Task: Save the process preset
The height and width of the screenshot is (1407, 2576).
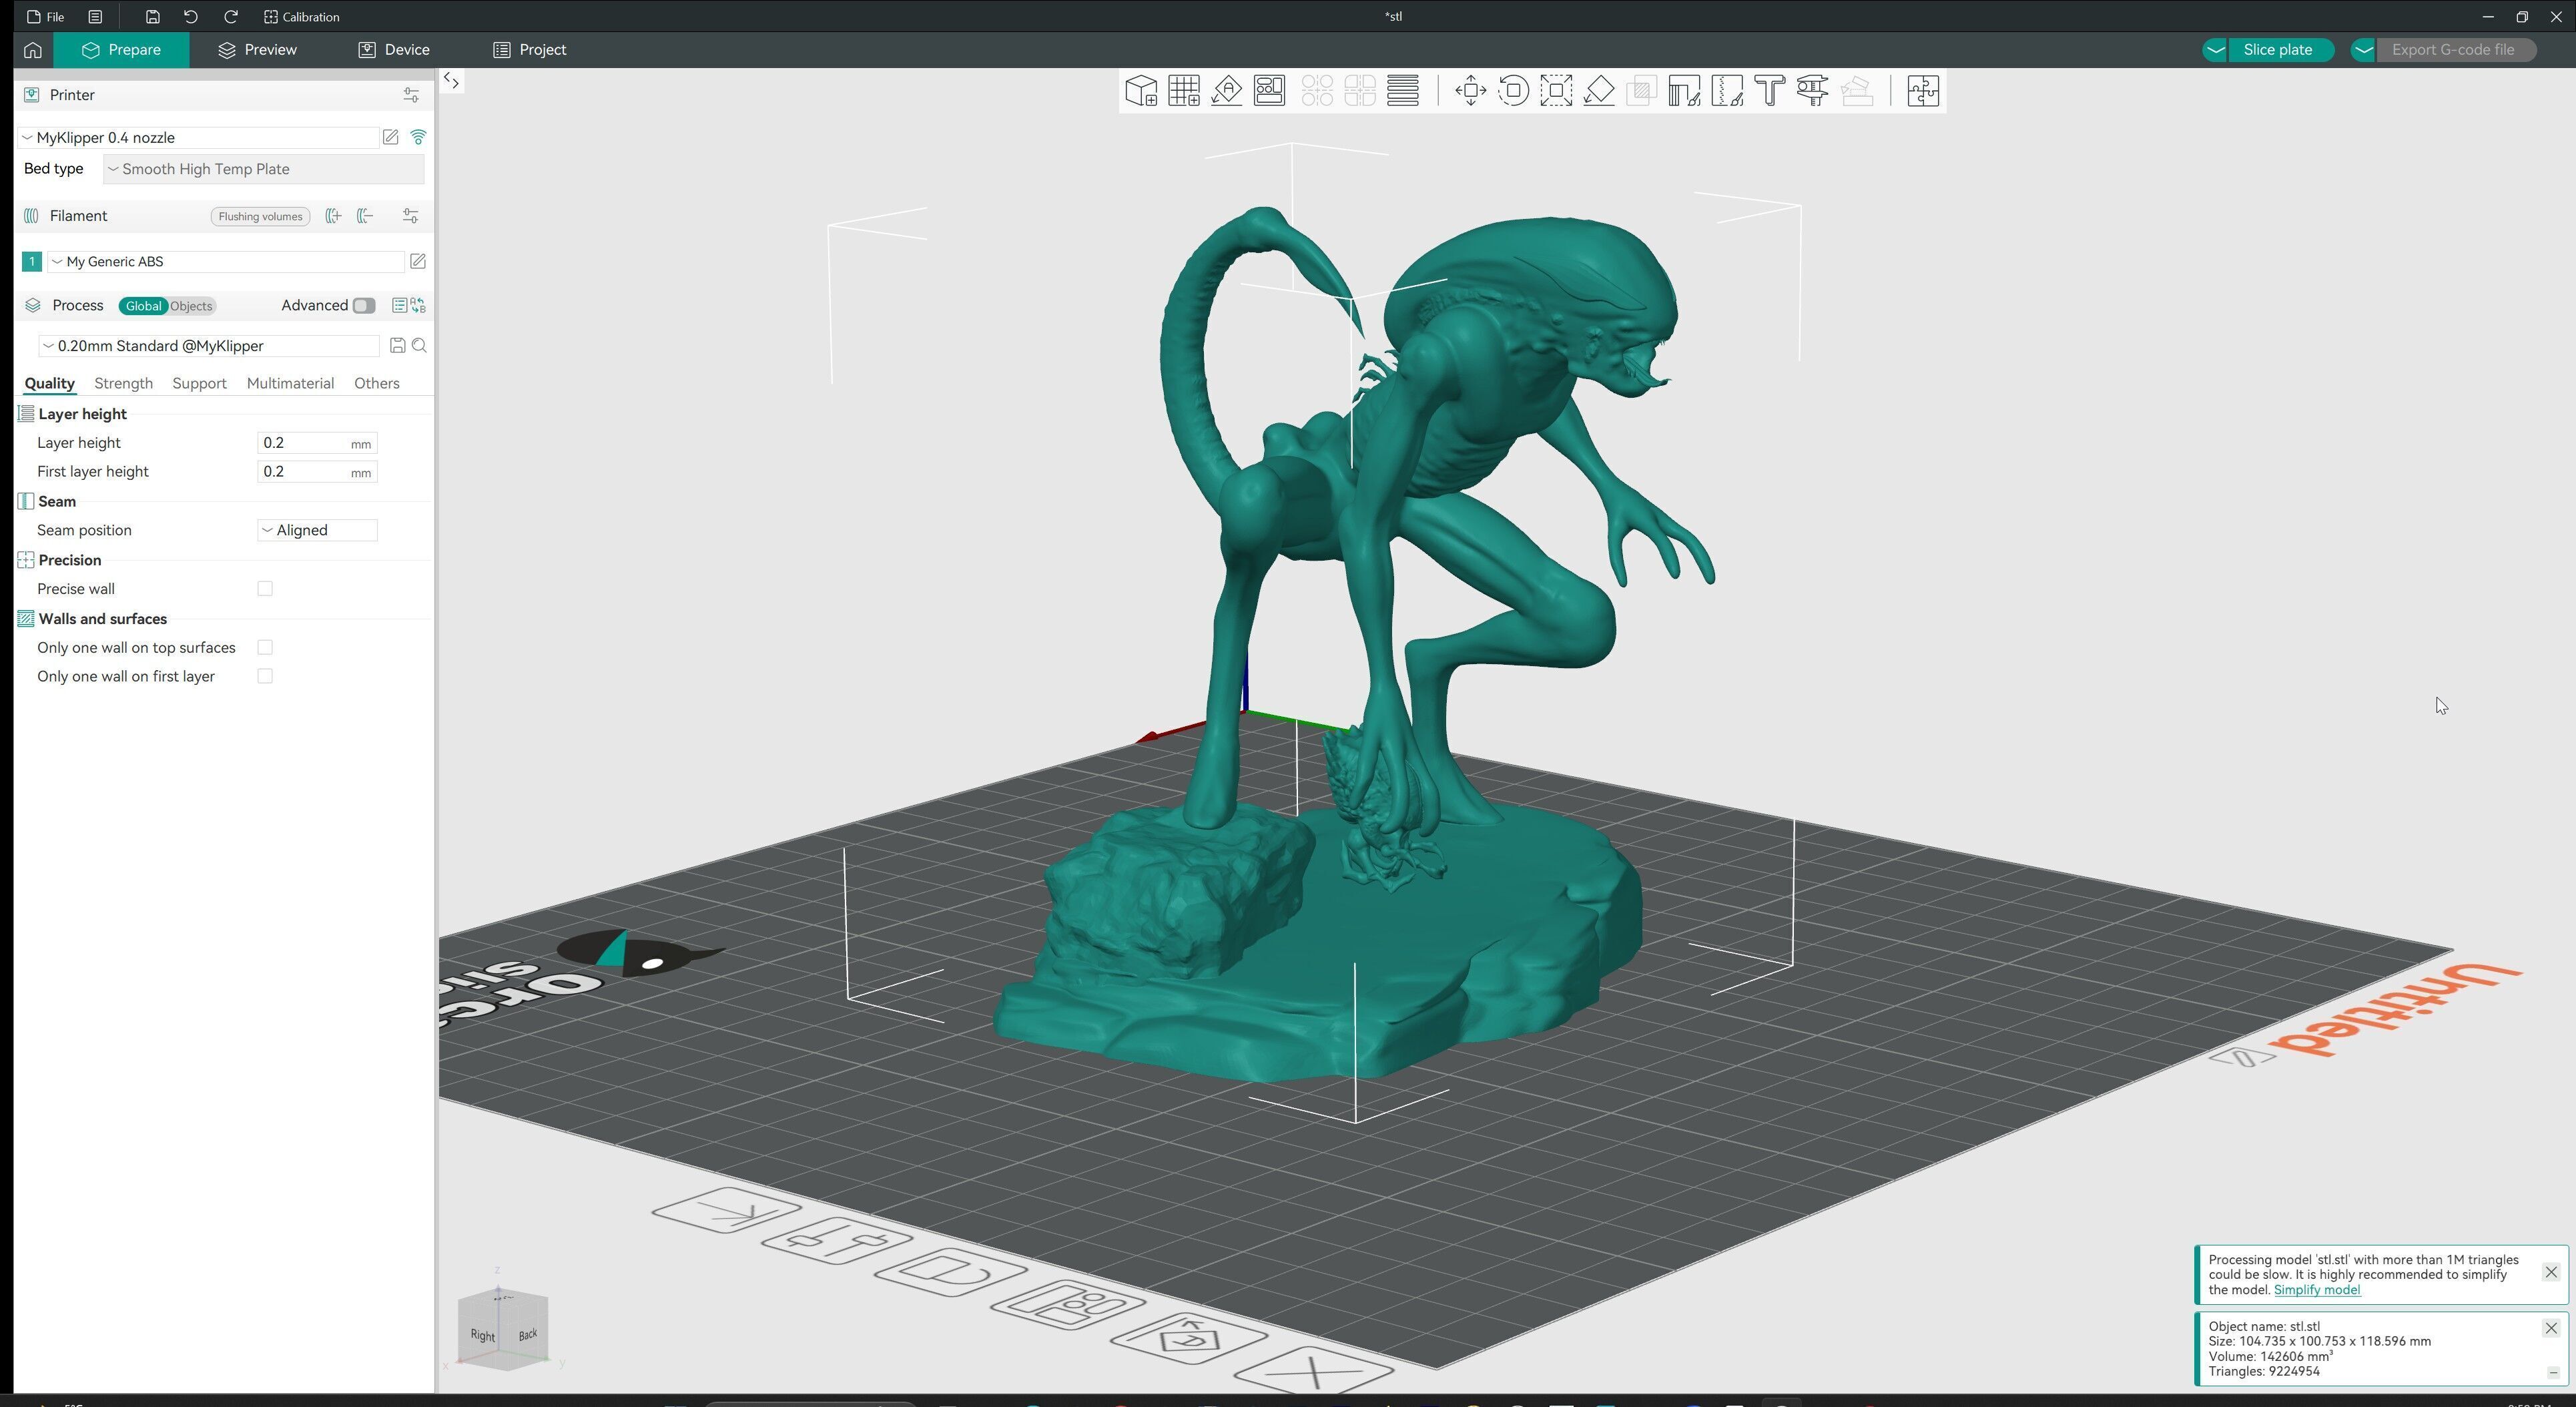Action: click(398, 346)
